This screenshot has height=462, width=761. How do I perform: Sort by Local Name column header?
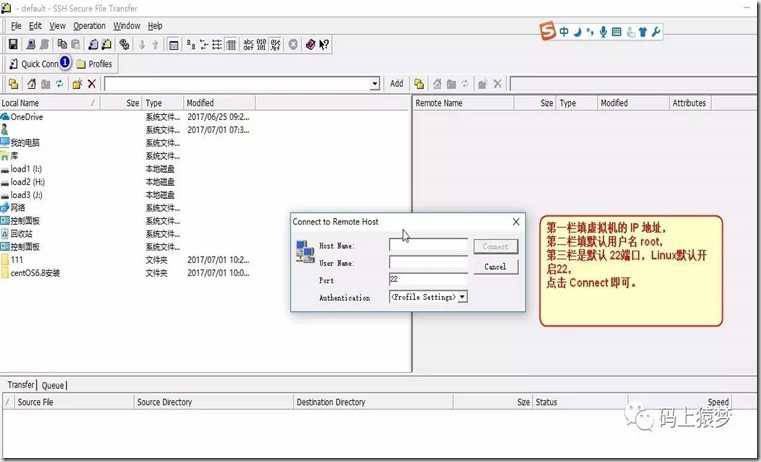[x=49, y=103]
